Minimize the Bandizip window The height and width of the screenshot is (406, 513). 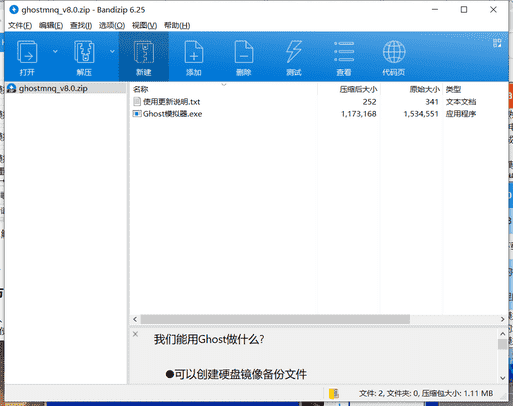(x=435, y=10)
